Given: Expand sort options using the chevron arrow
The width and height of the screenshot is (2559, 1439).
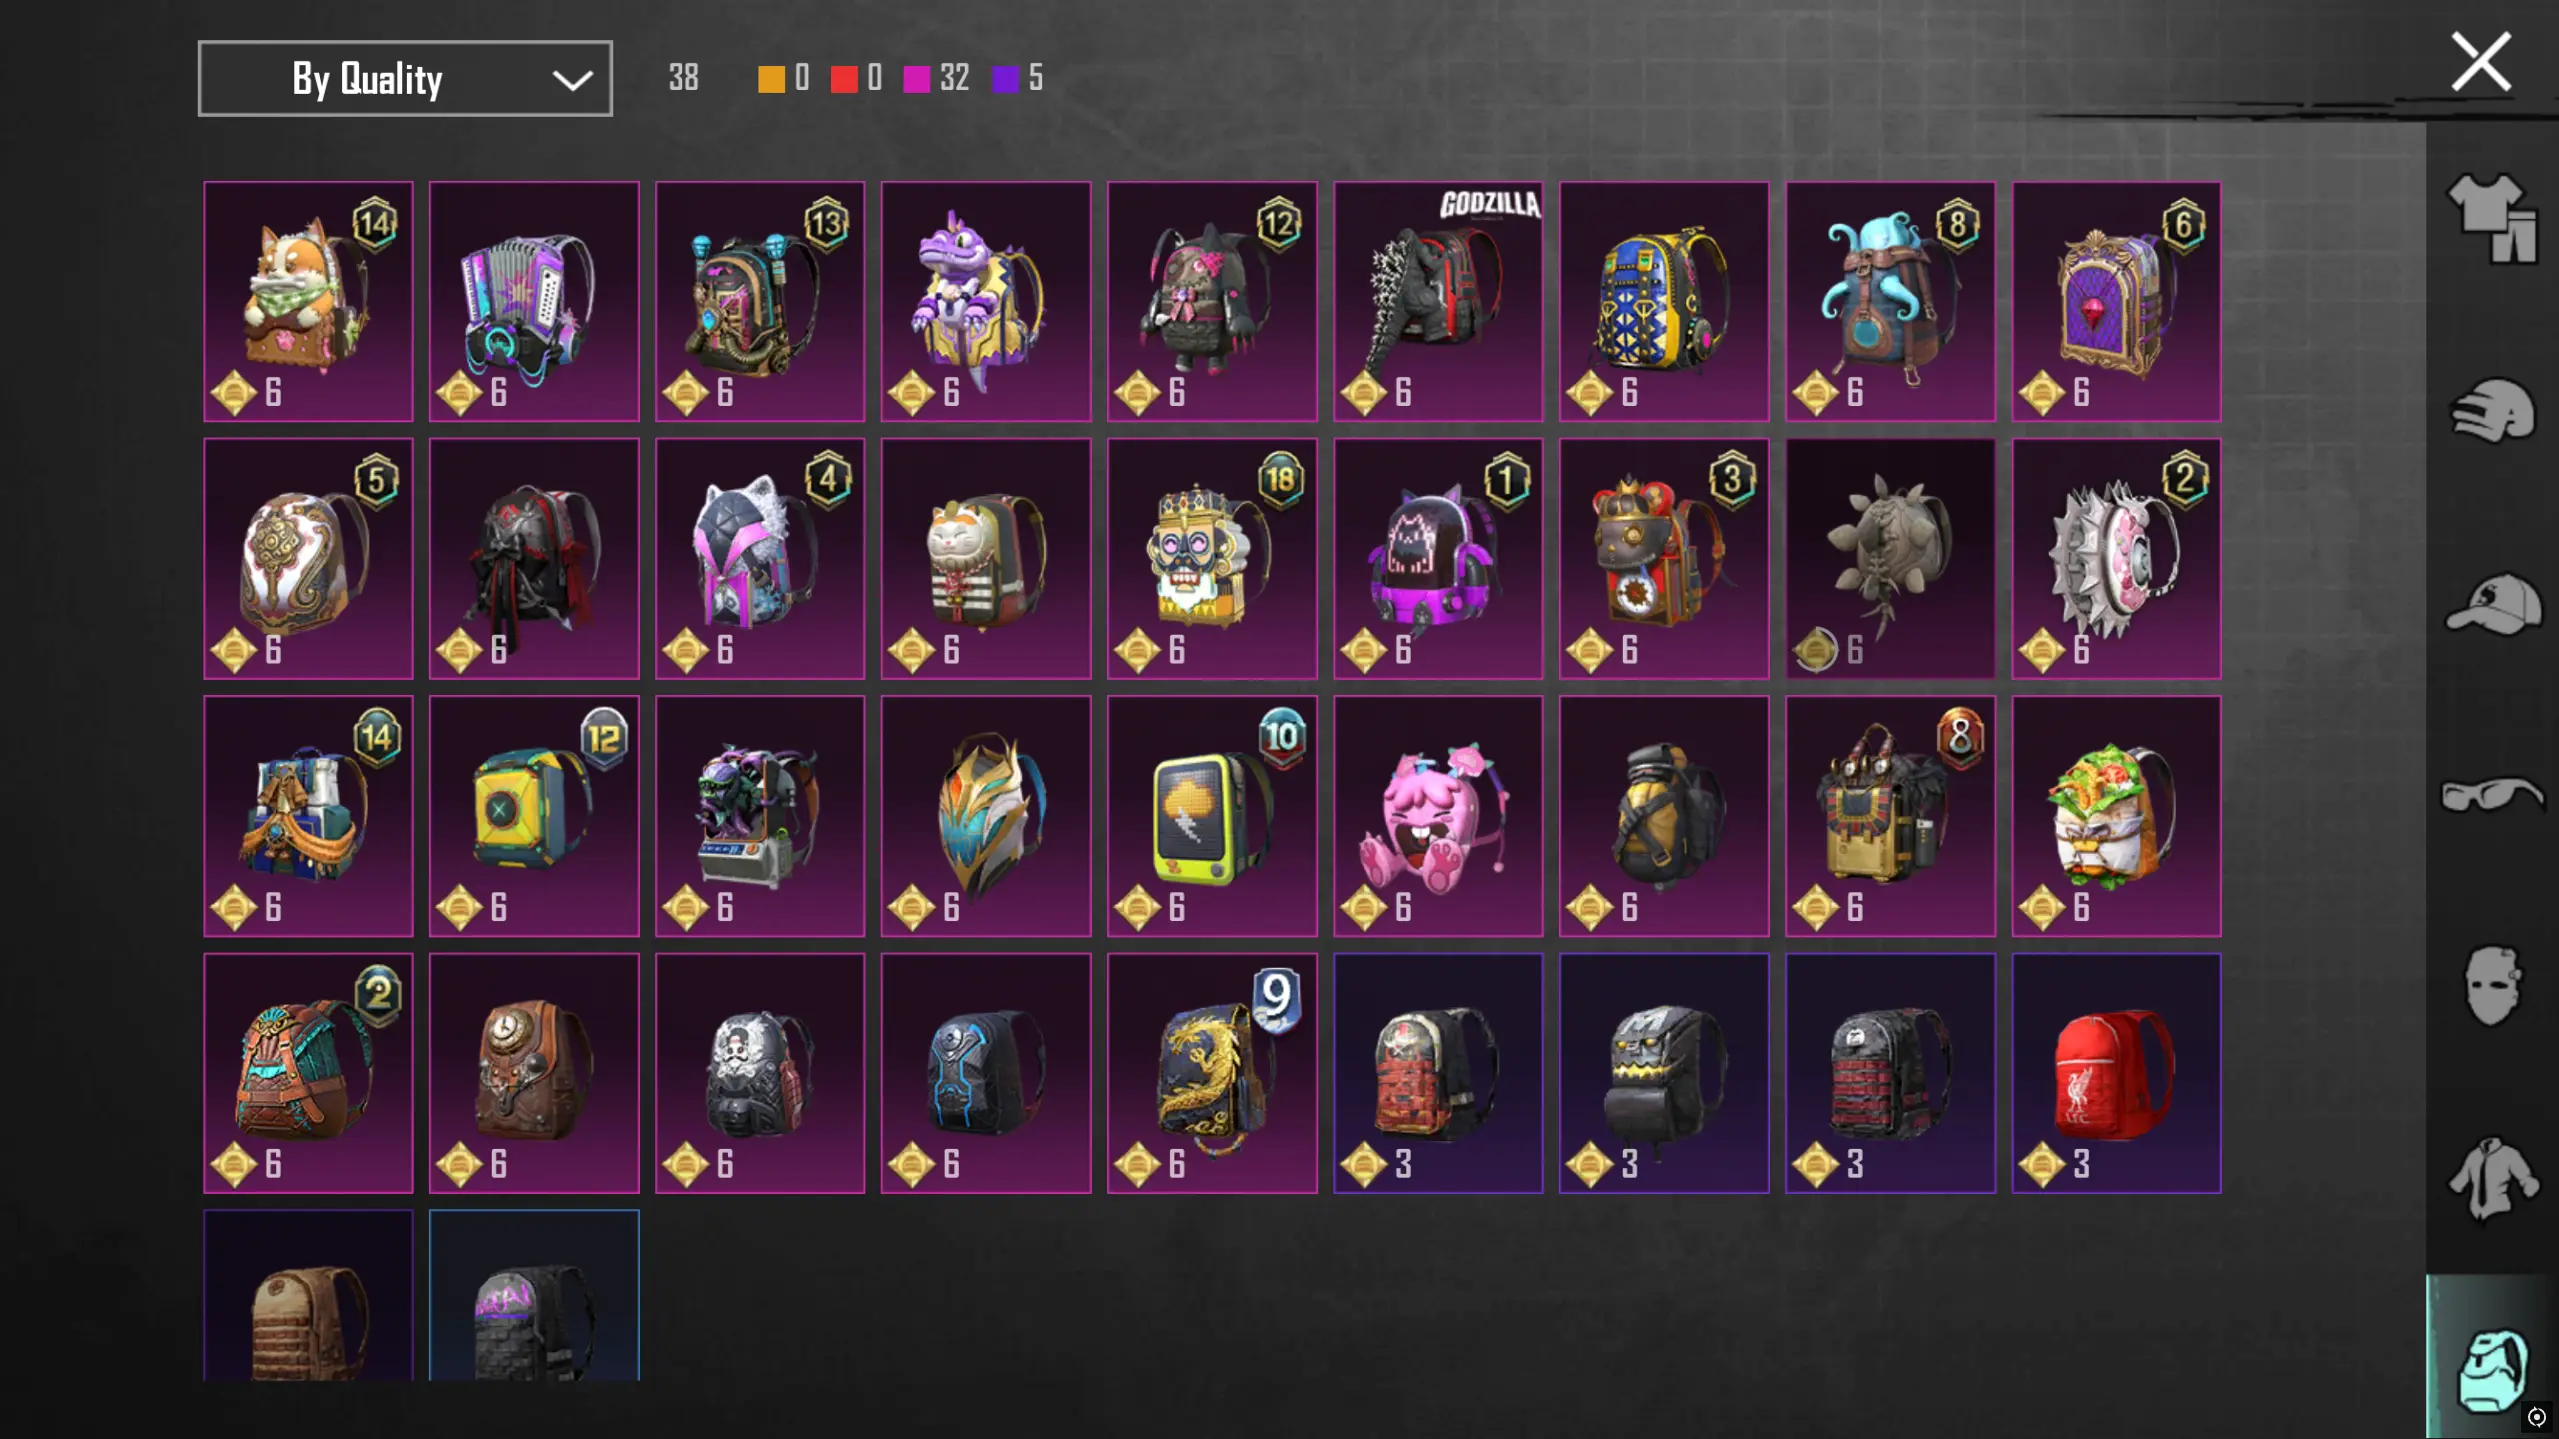Looking at the screenshot, I should [x=572, y=80].
